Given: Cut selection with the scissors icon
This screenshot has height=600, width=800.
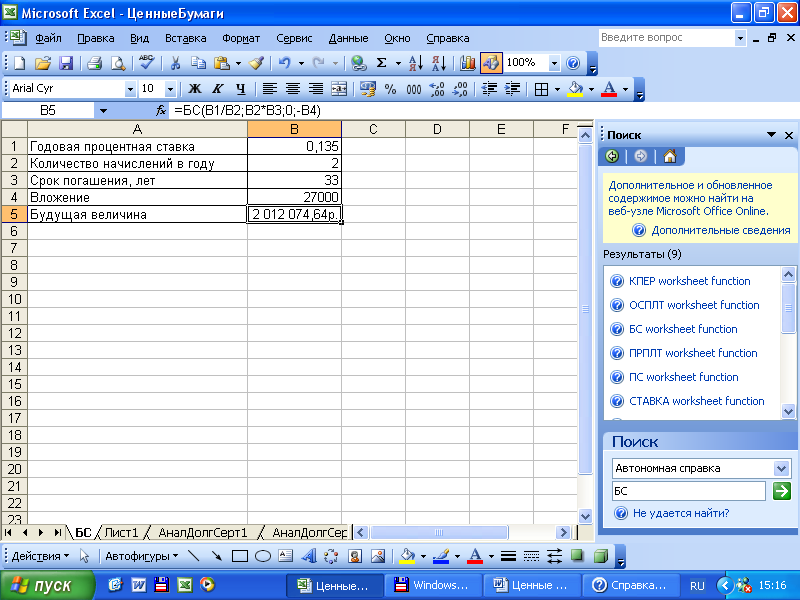Looking at the screenshot, I should [x=176, y=63].
